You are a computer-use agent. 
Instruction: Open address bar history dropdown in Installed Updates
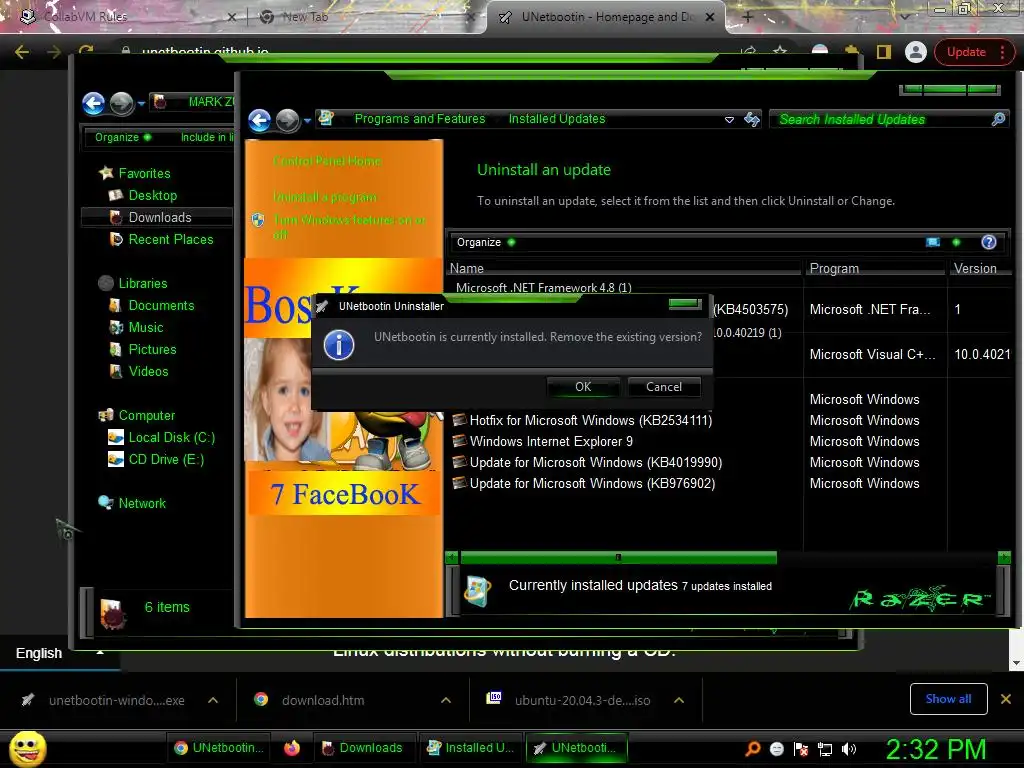click(729, 120)
